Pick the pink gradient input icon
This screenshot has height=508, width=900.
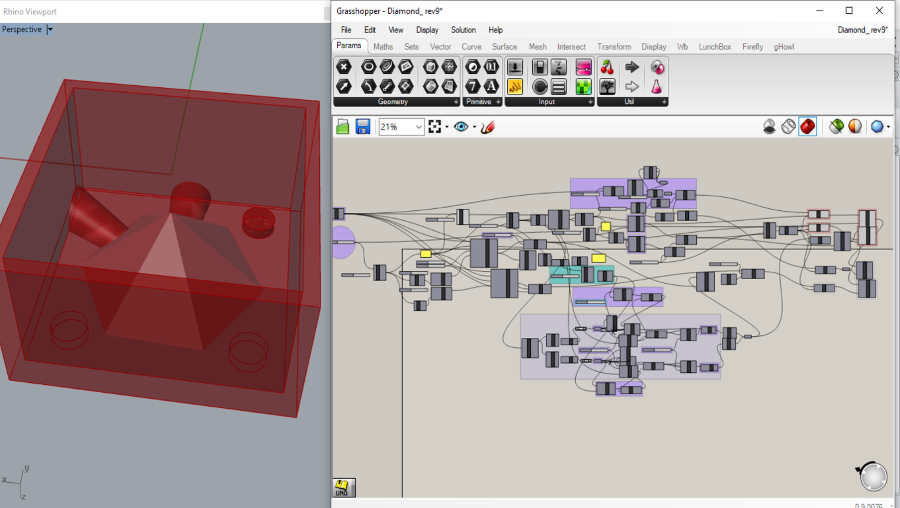583,67
